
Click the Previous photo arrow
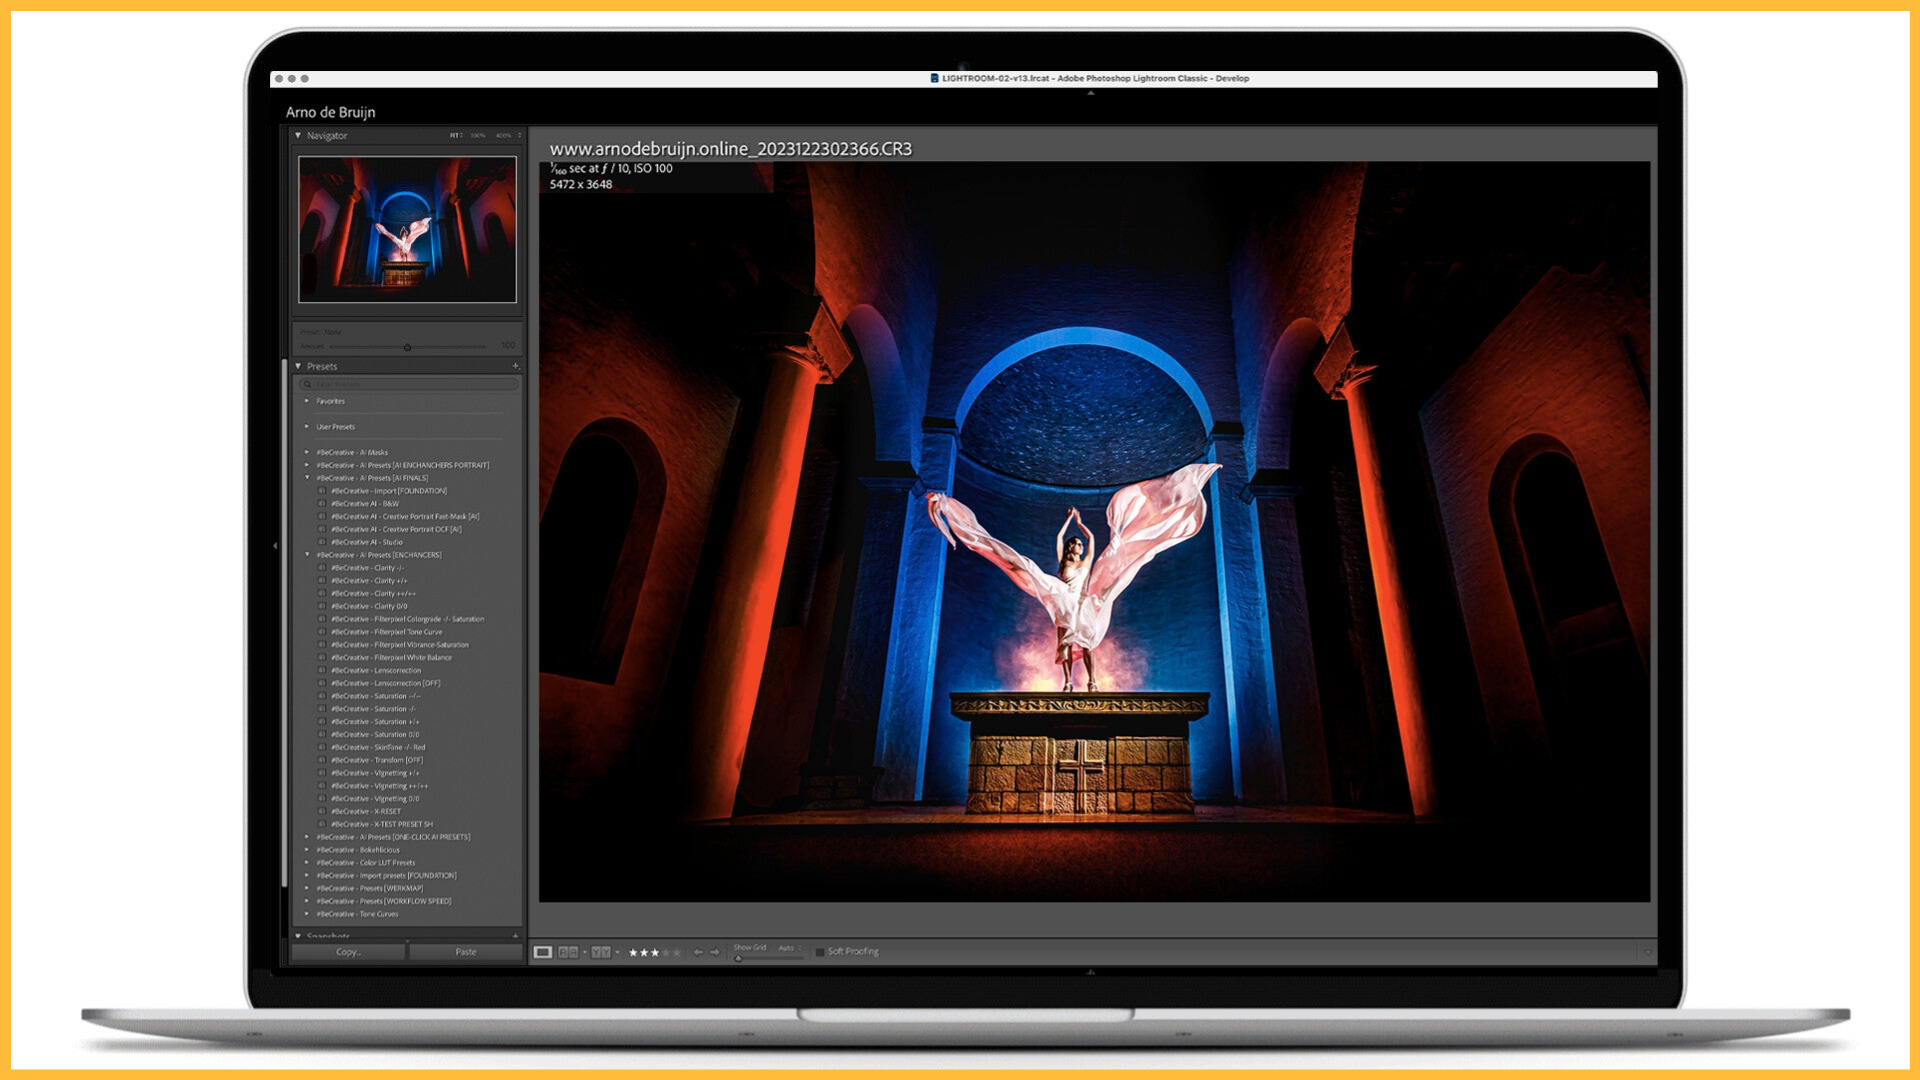coord(698,951)
